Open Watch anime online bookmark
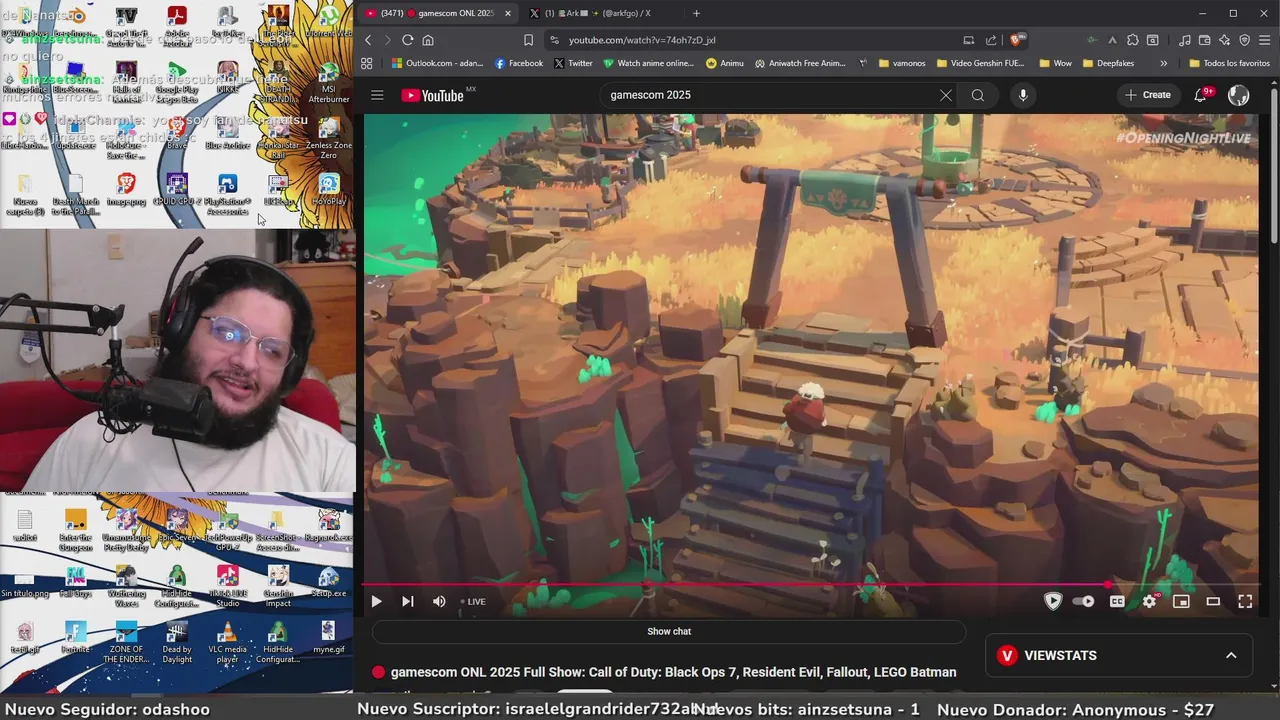Image resolution: width=1280 pixels, height=720 pixels. [x=648, y=63]
